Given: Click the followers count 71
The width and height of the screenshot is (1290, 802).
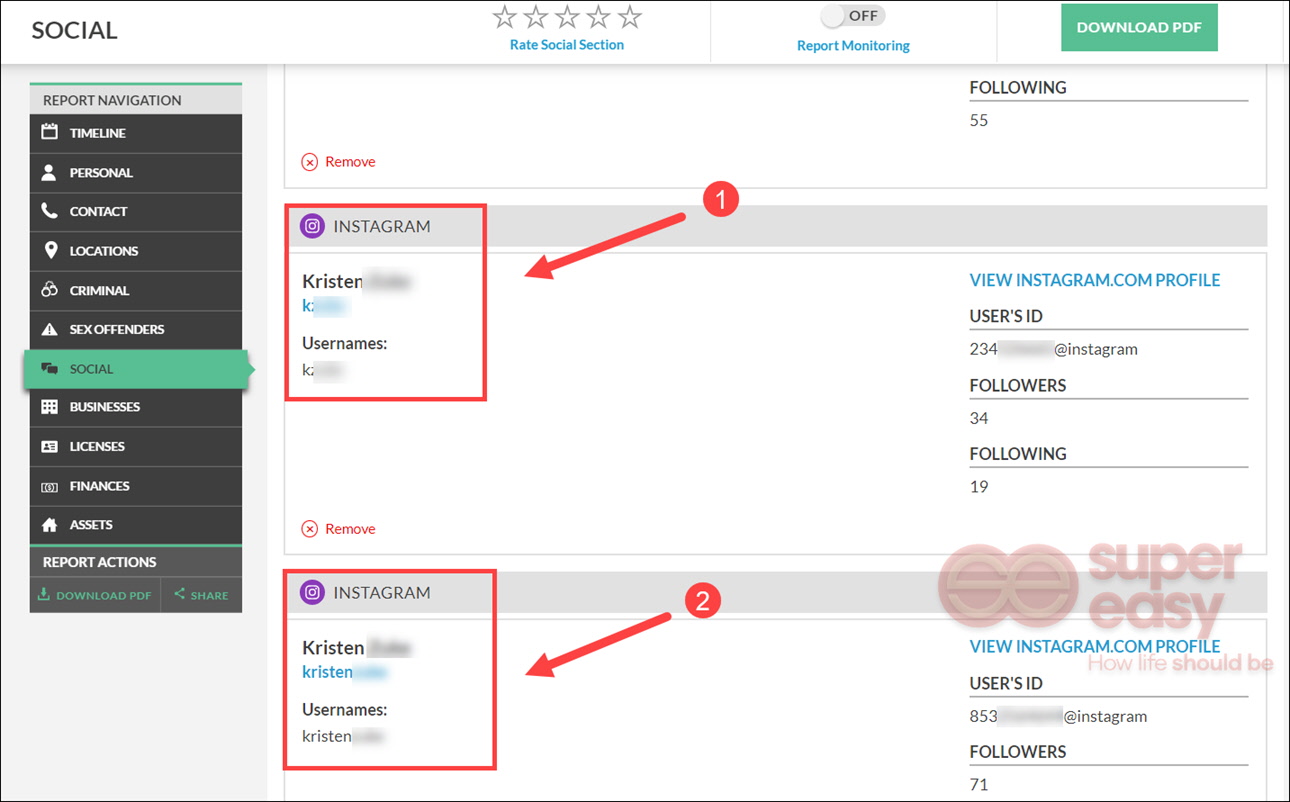Looking at the screenshot, I should [x=979, y=784].
